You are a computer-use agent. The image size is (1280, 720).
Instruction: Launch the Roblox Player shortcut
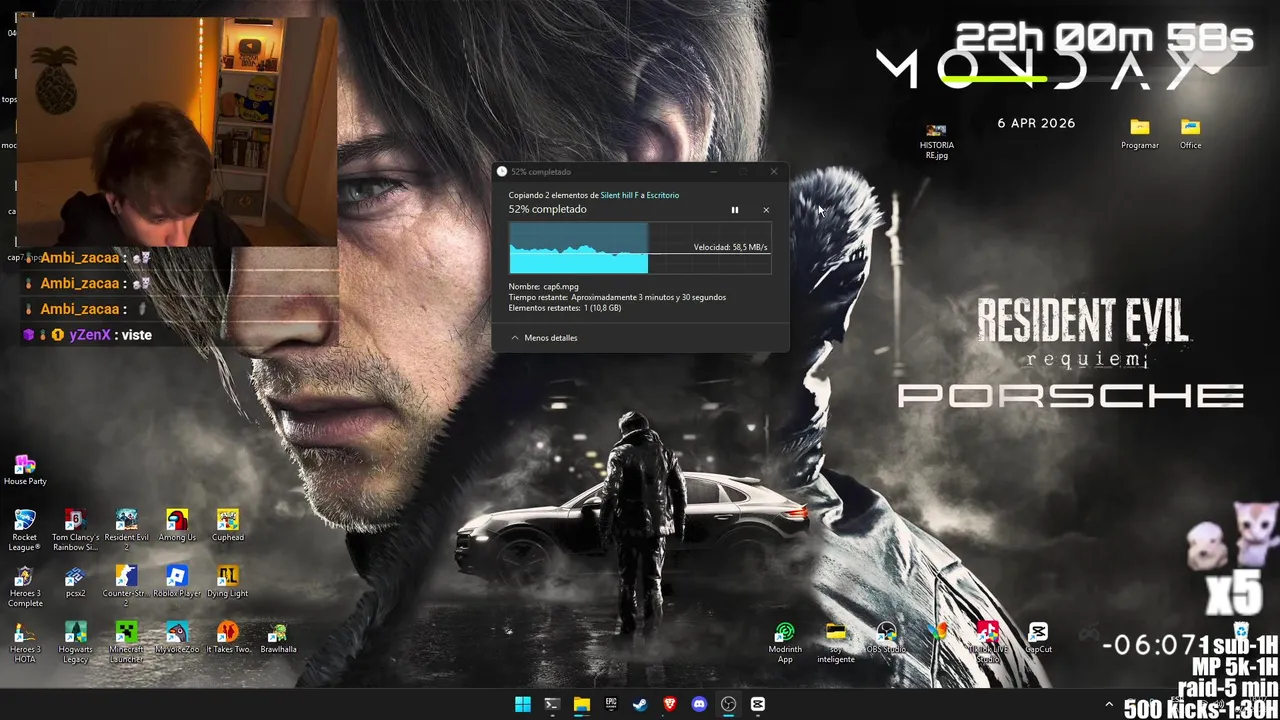coord(177,582)
